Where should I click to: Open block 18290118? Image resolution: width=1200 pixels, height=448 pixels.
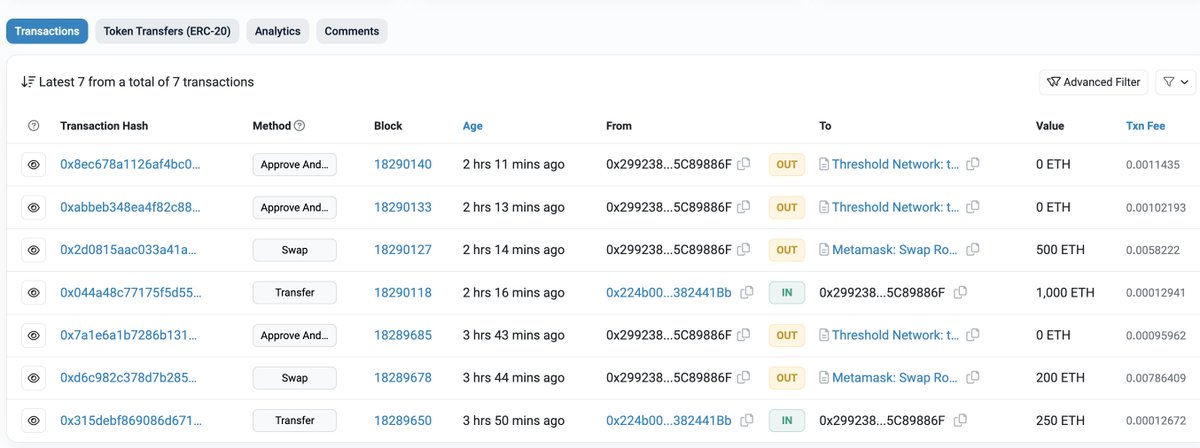[x=403, y=293]
